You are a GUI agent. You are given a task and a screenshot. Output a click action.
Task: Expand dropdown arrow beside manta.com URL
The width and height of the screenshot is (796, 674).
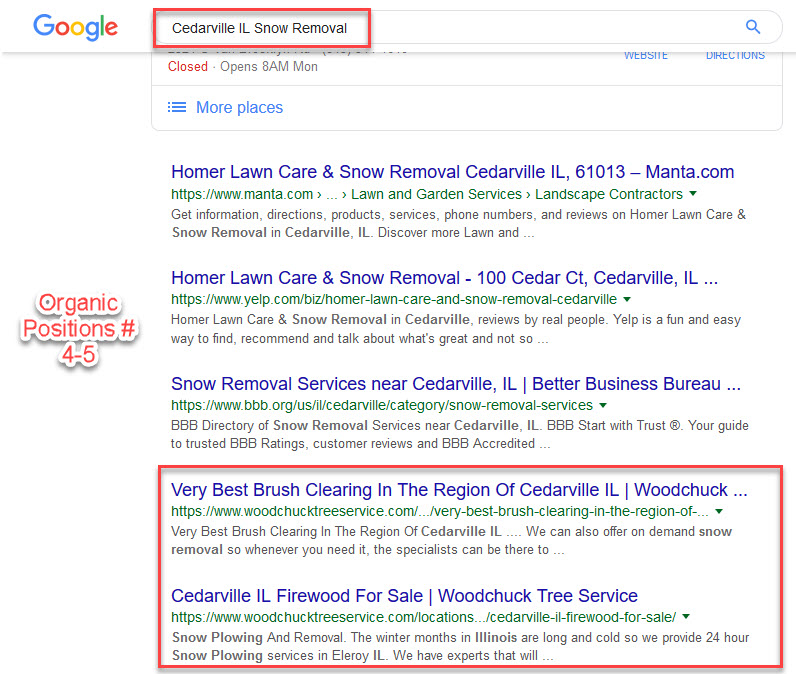693,193
